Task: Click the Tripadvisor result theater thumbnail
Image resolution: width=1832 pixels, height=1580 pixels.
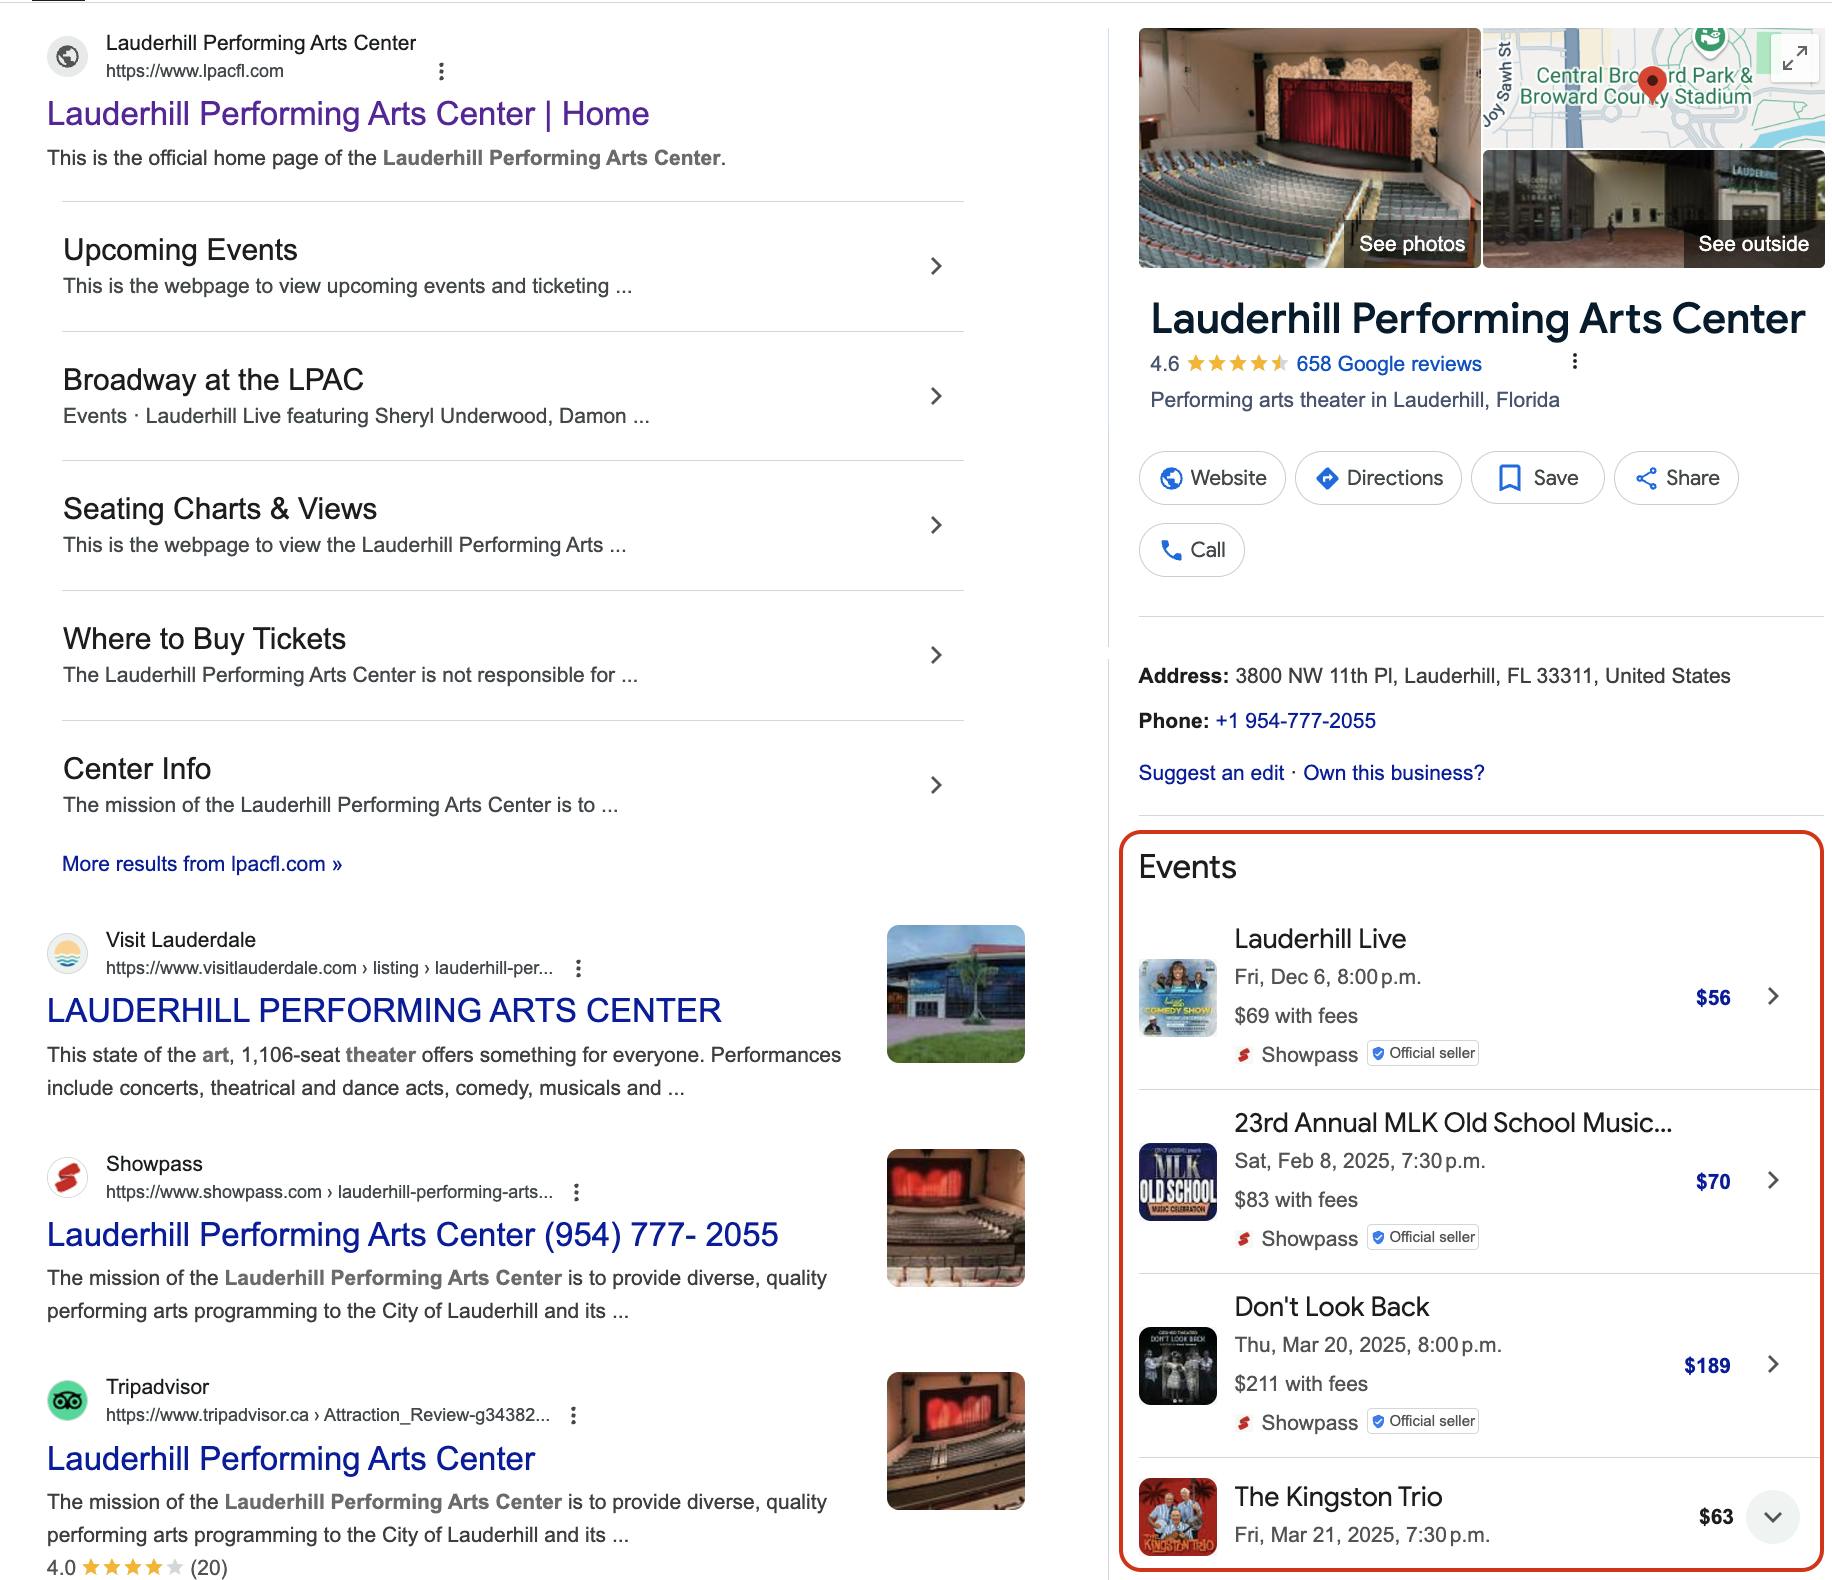Action: [956, 1441]
